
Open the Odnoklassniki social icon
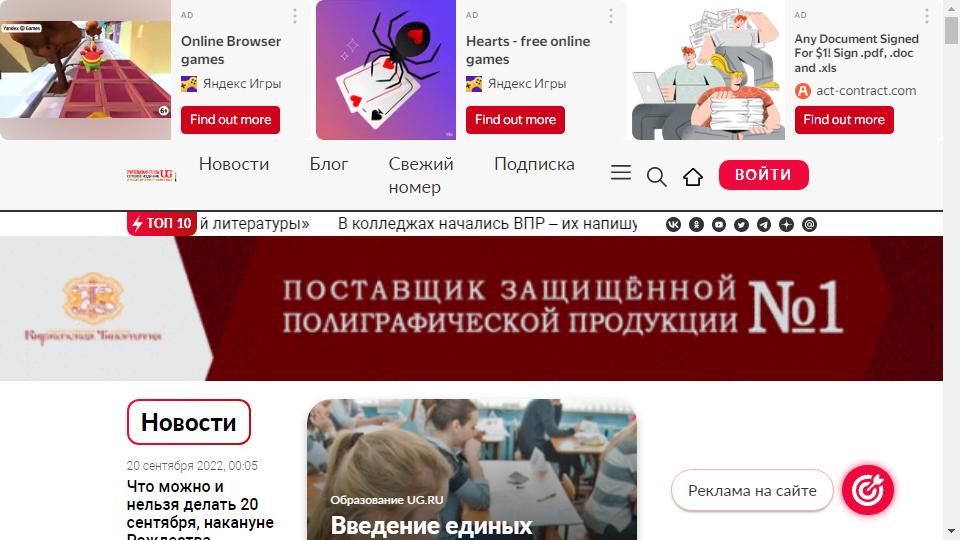[x=696, y=225]
